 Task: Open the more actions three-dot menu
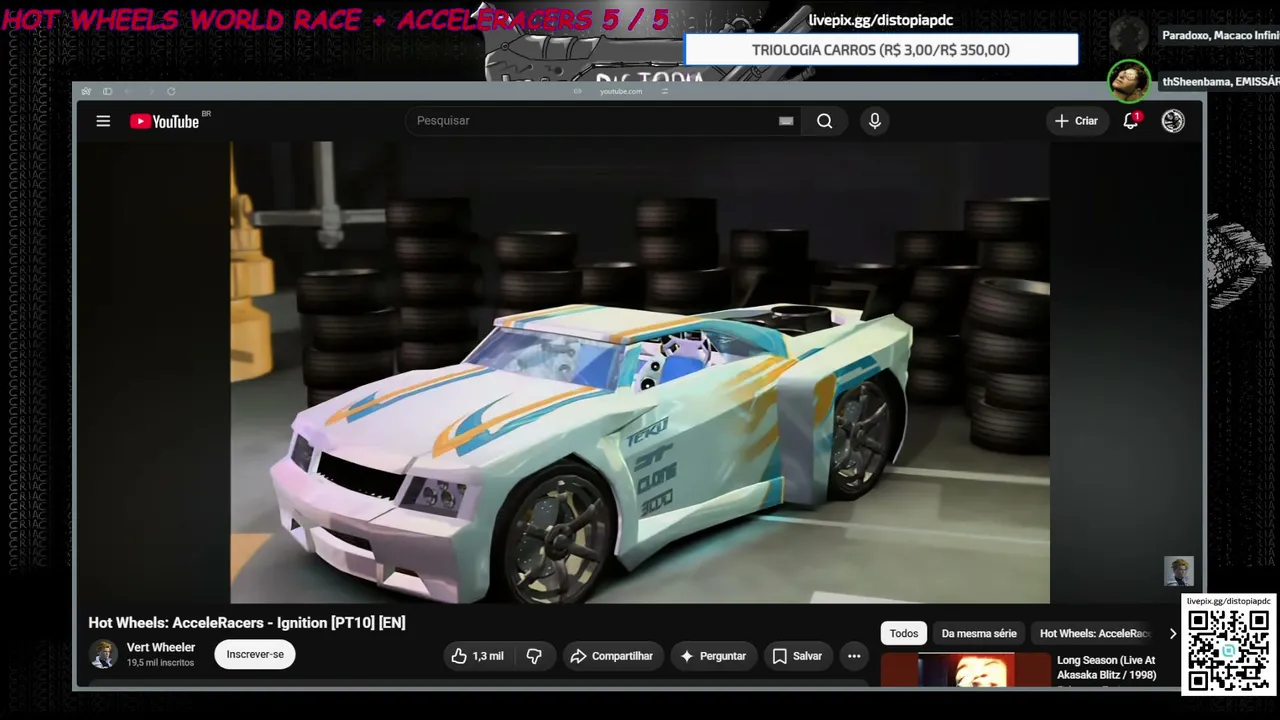[x=854, y=656]
